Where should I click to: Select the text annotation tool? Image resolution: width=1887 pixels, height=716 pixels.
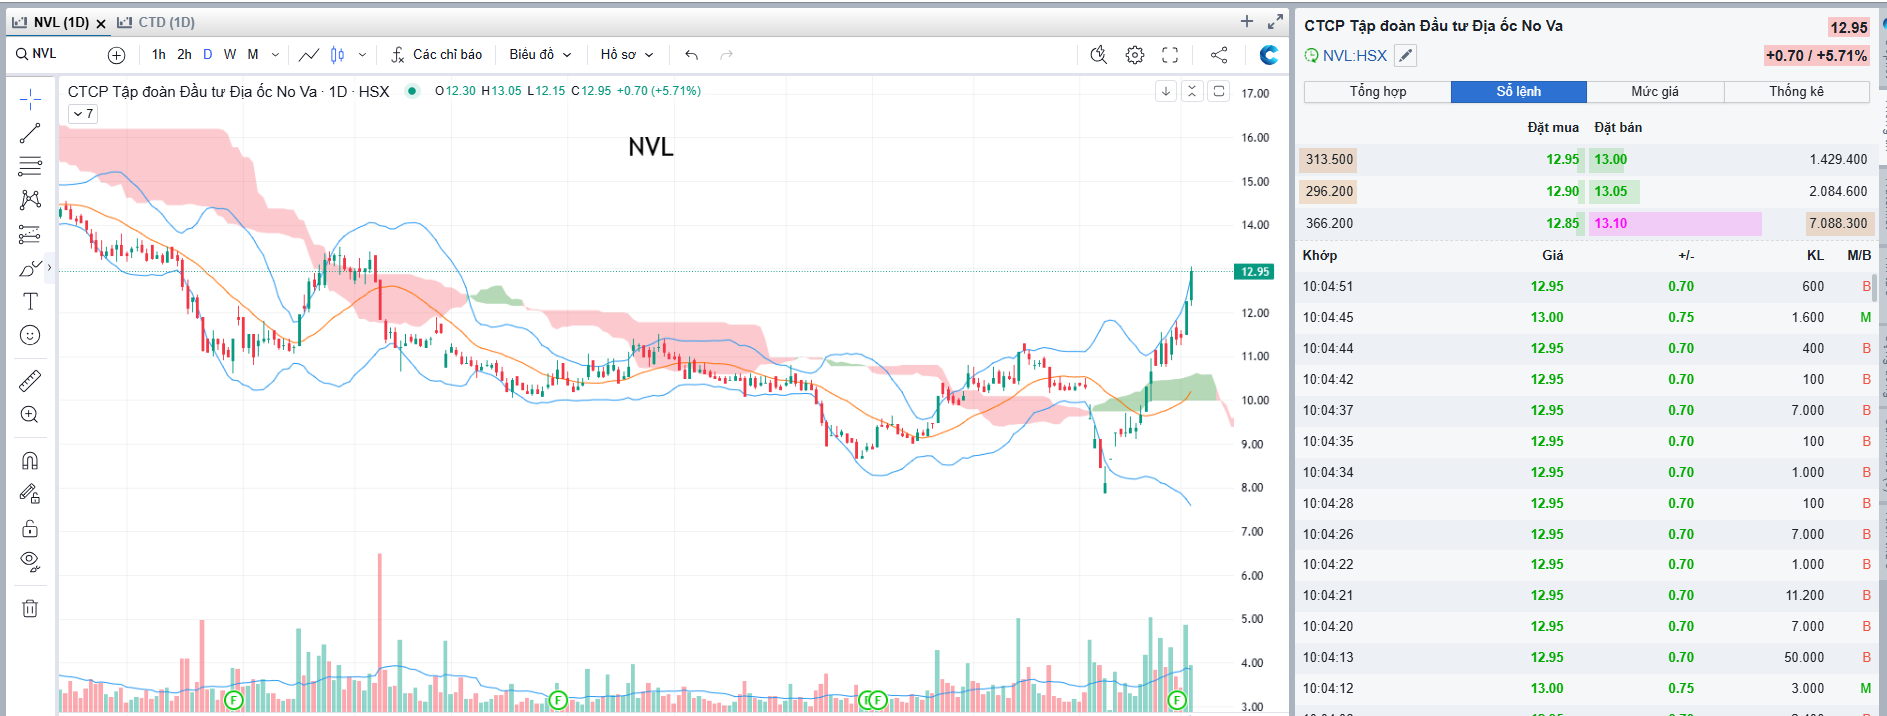click(30, 301)
